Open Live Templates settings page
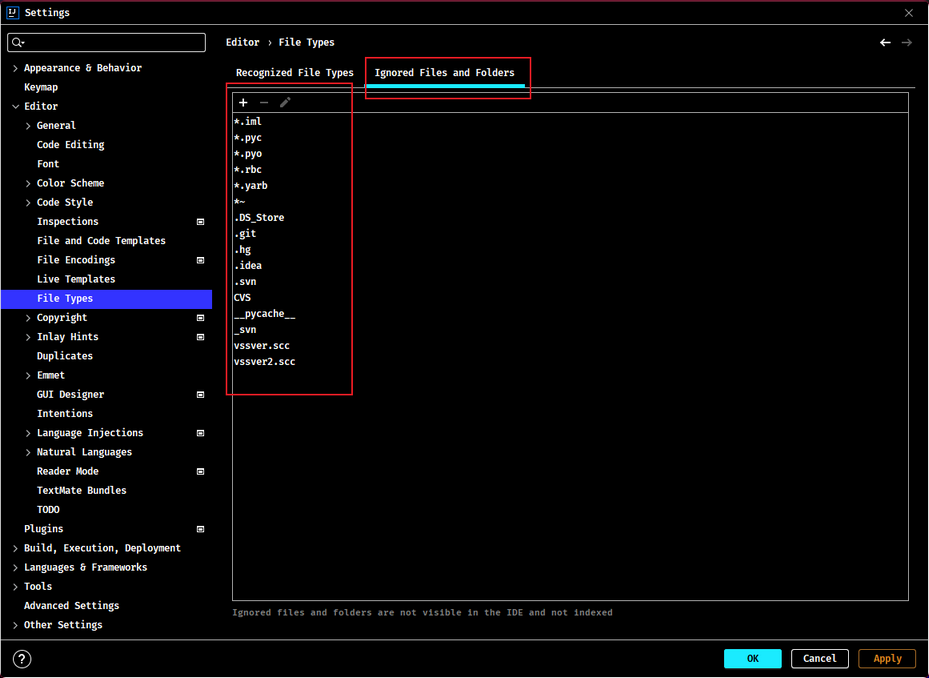The height and width of the screenshot is (678, 929). tap(76, 279)
